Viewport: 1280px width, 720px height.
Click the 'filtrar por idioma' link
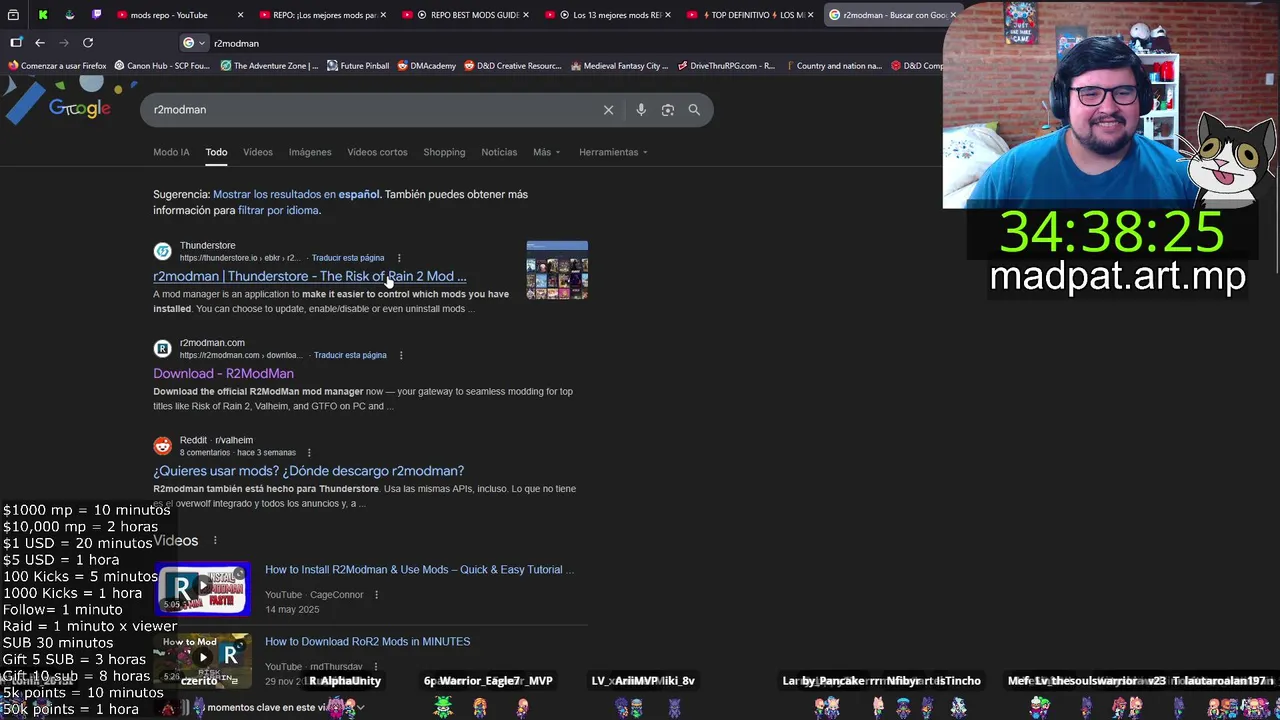278,210
